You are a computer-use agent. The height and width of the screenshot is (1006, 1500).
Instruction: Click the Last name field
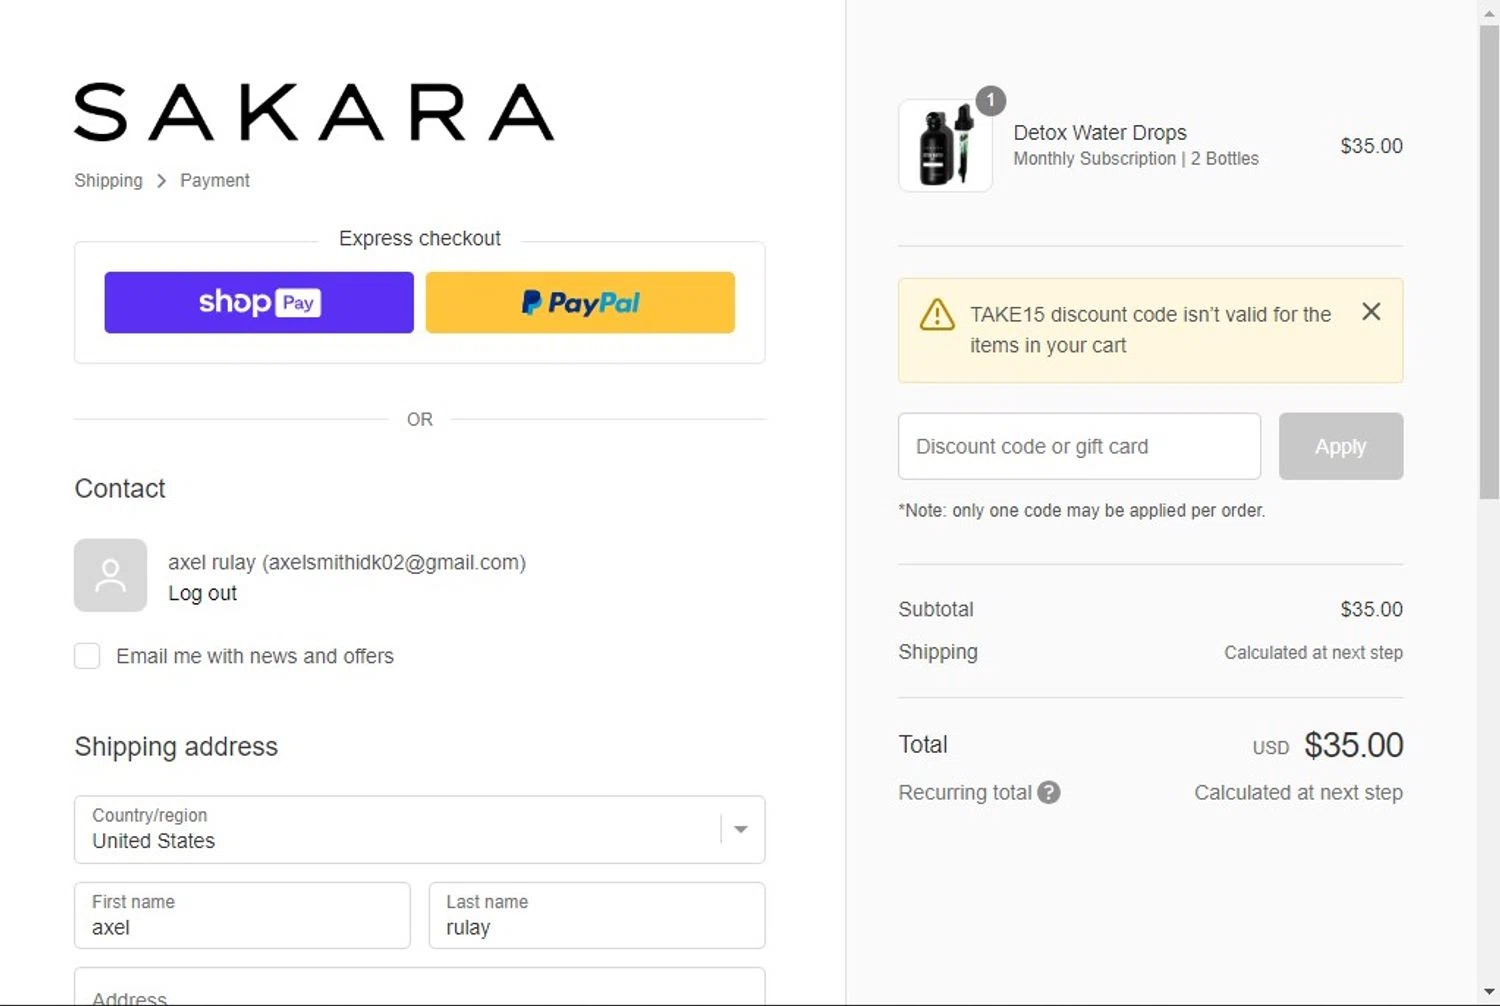(x=597, y=916)
